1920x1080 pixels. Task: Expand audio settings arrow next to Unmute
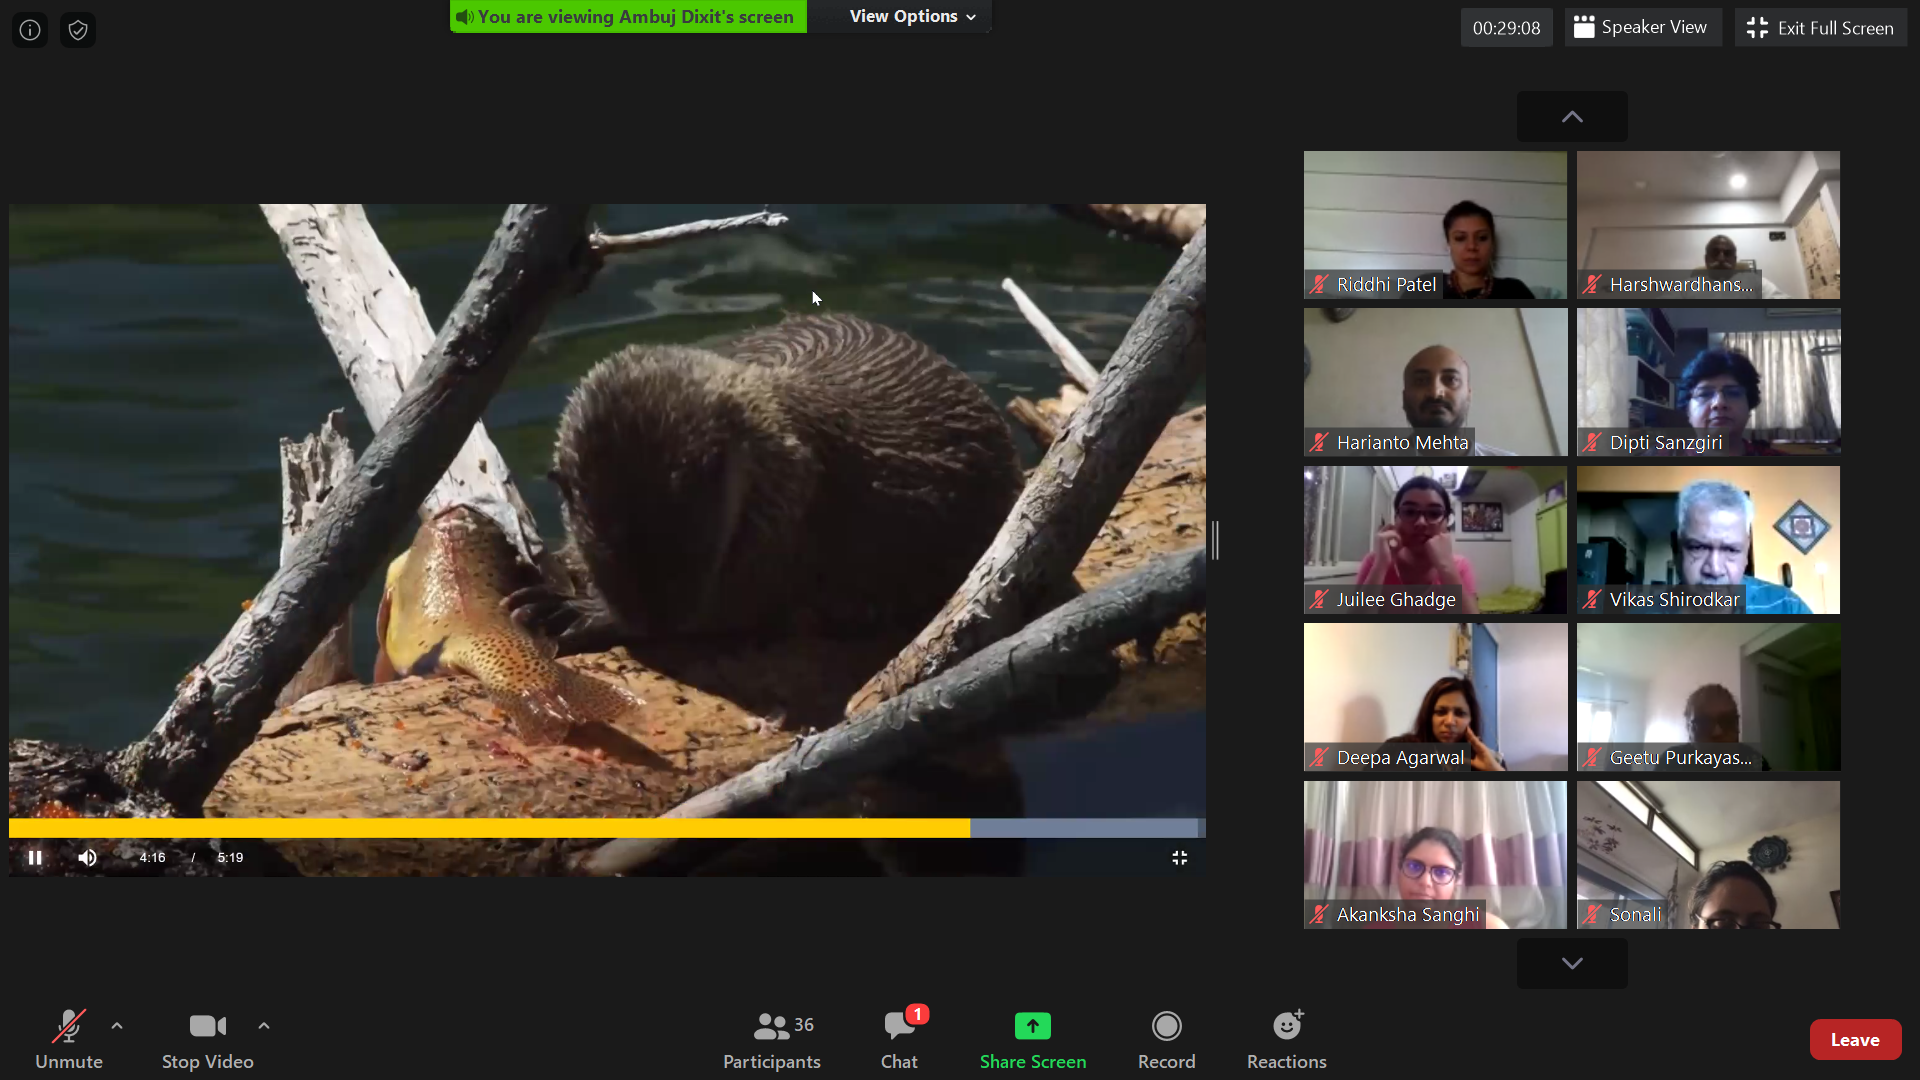117,1026
